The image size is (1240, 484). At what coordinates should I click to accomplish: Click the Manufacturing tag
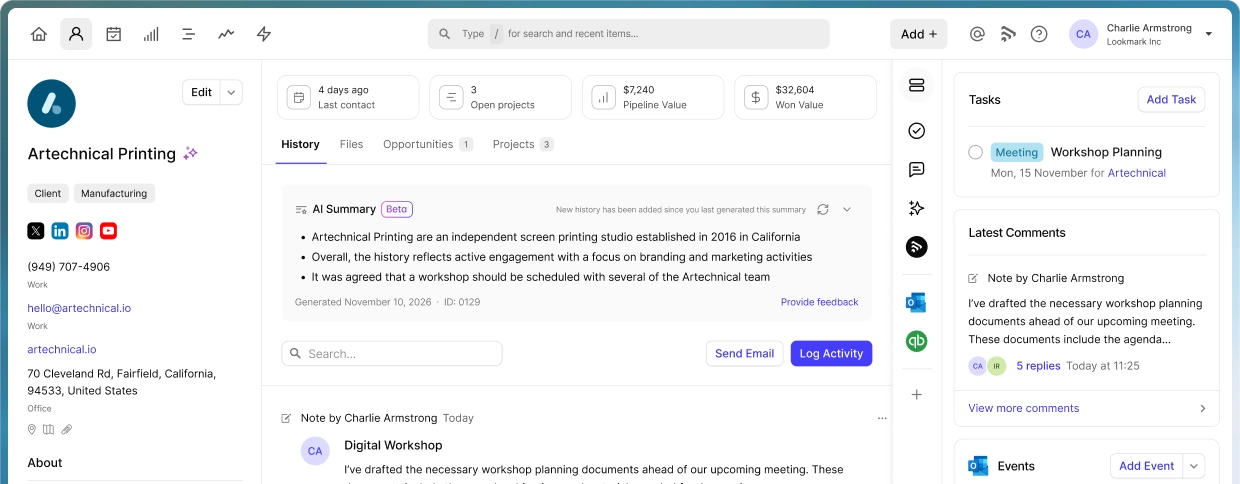(114, 194)
